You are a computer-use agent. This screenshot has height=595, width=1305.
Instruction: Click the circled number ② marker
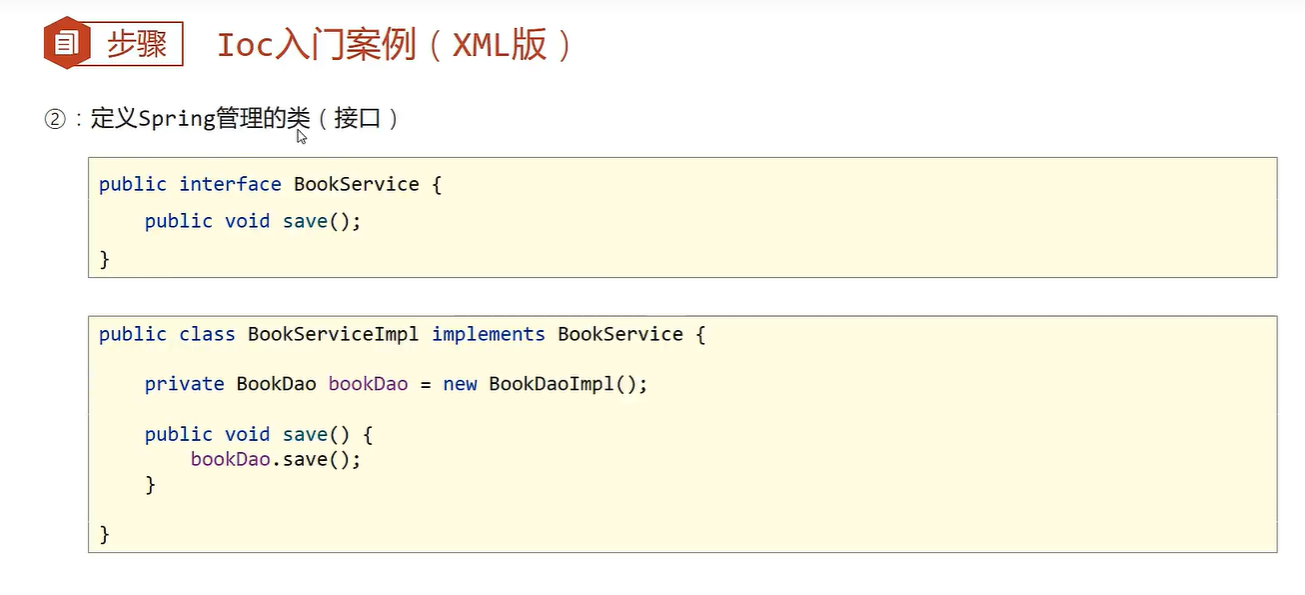54,119
